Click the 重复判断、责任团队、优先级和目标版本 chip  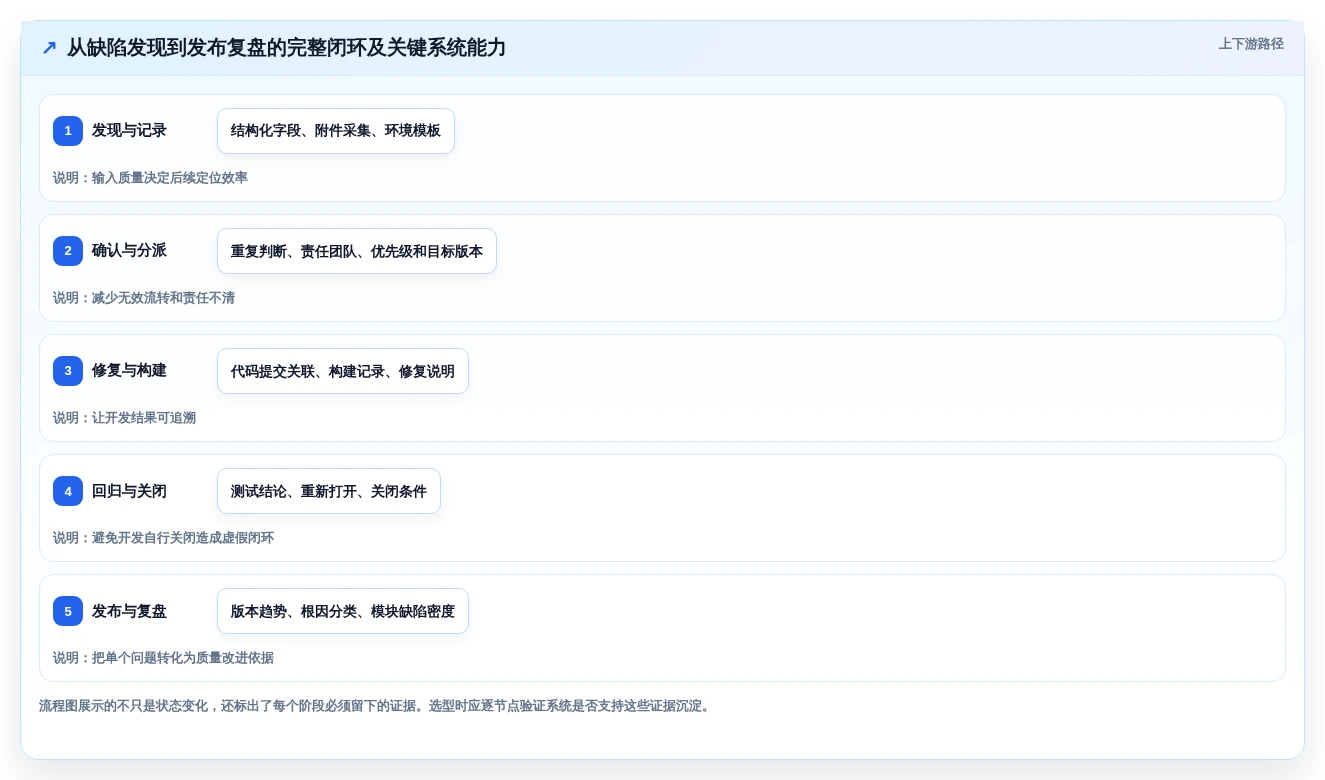357,251
